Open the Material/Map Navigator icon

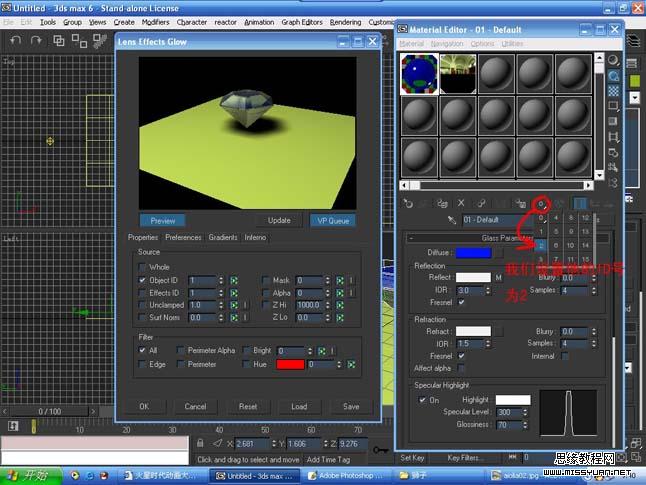click(613, 183)
